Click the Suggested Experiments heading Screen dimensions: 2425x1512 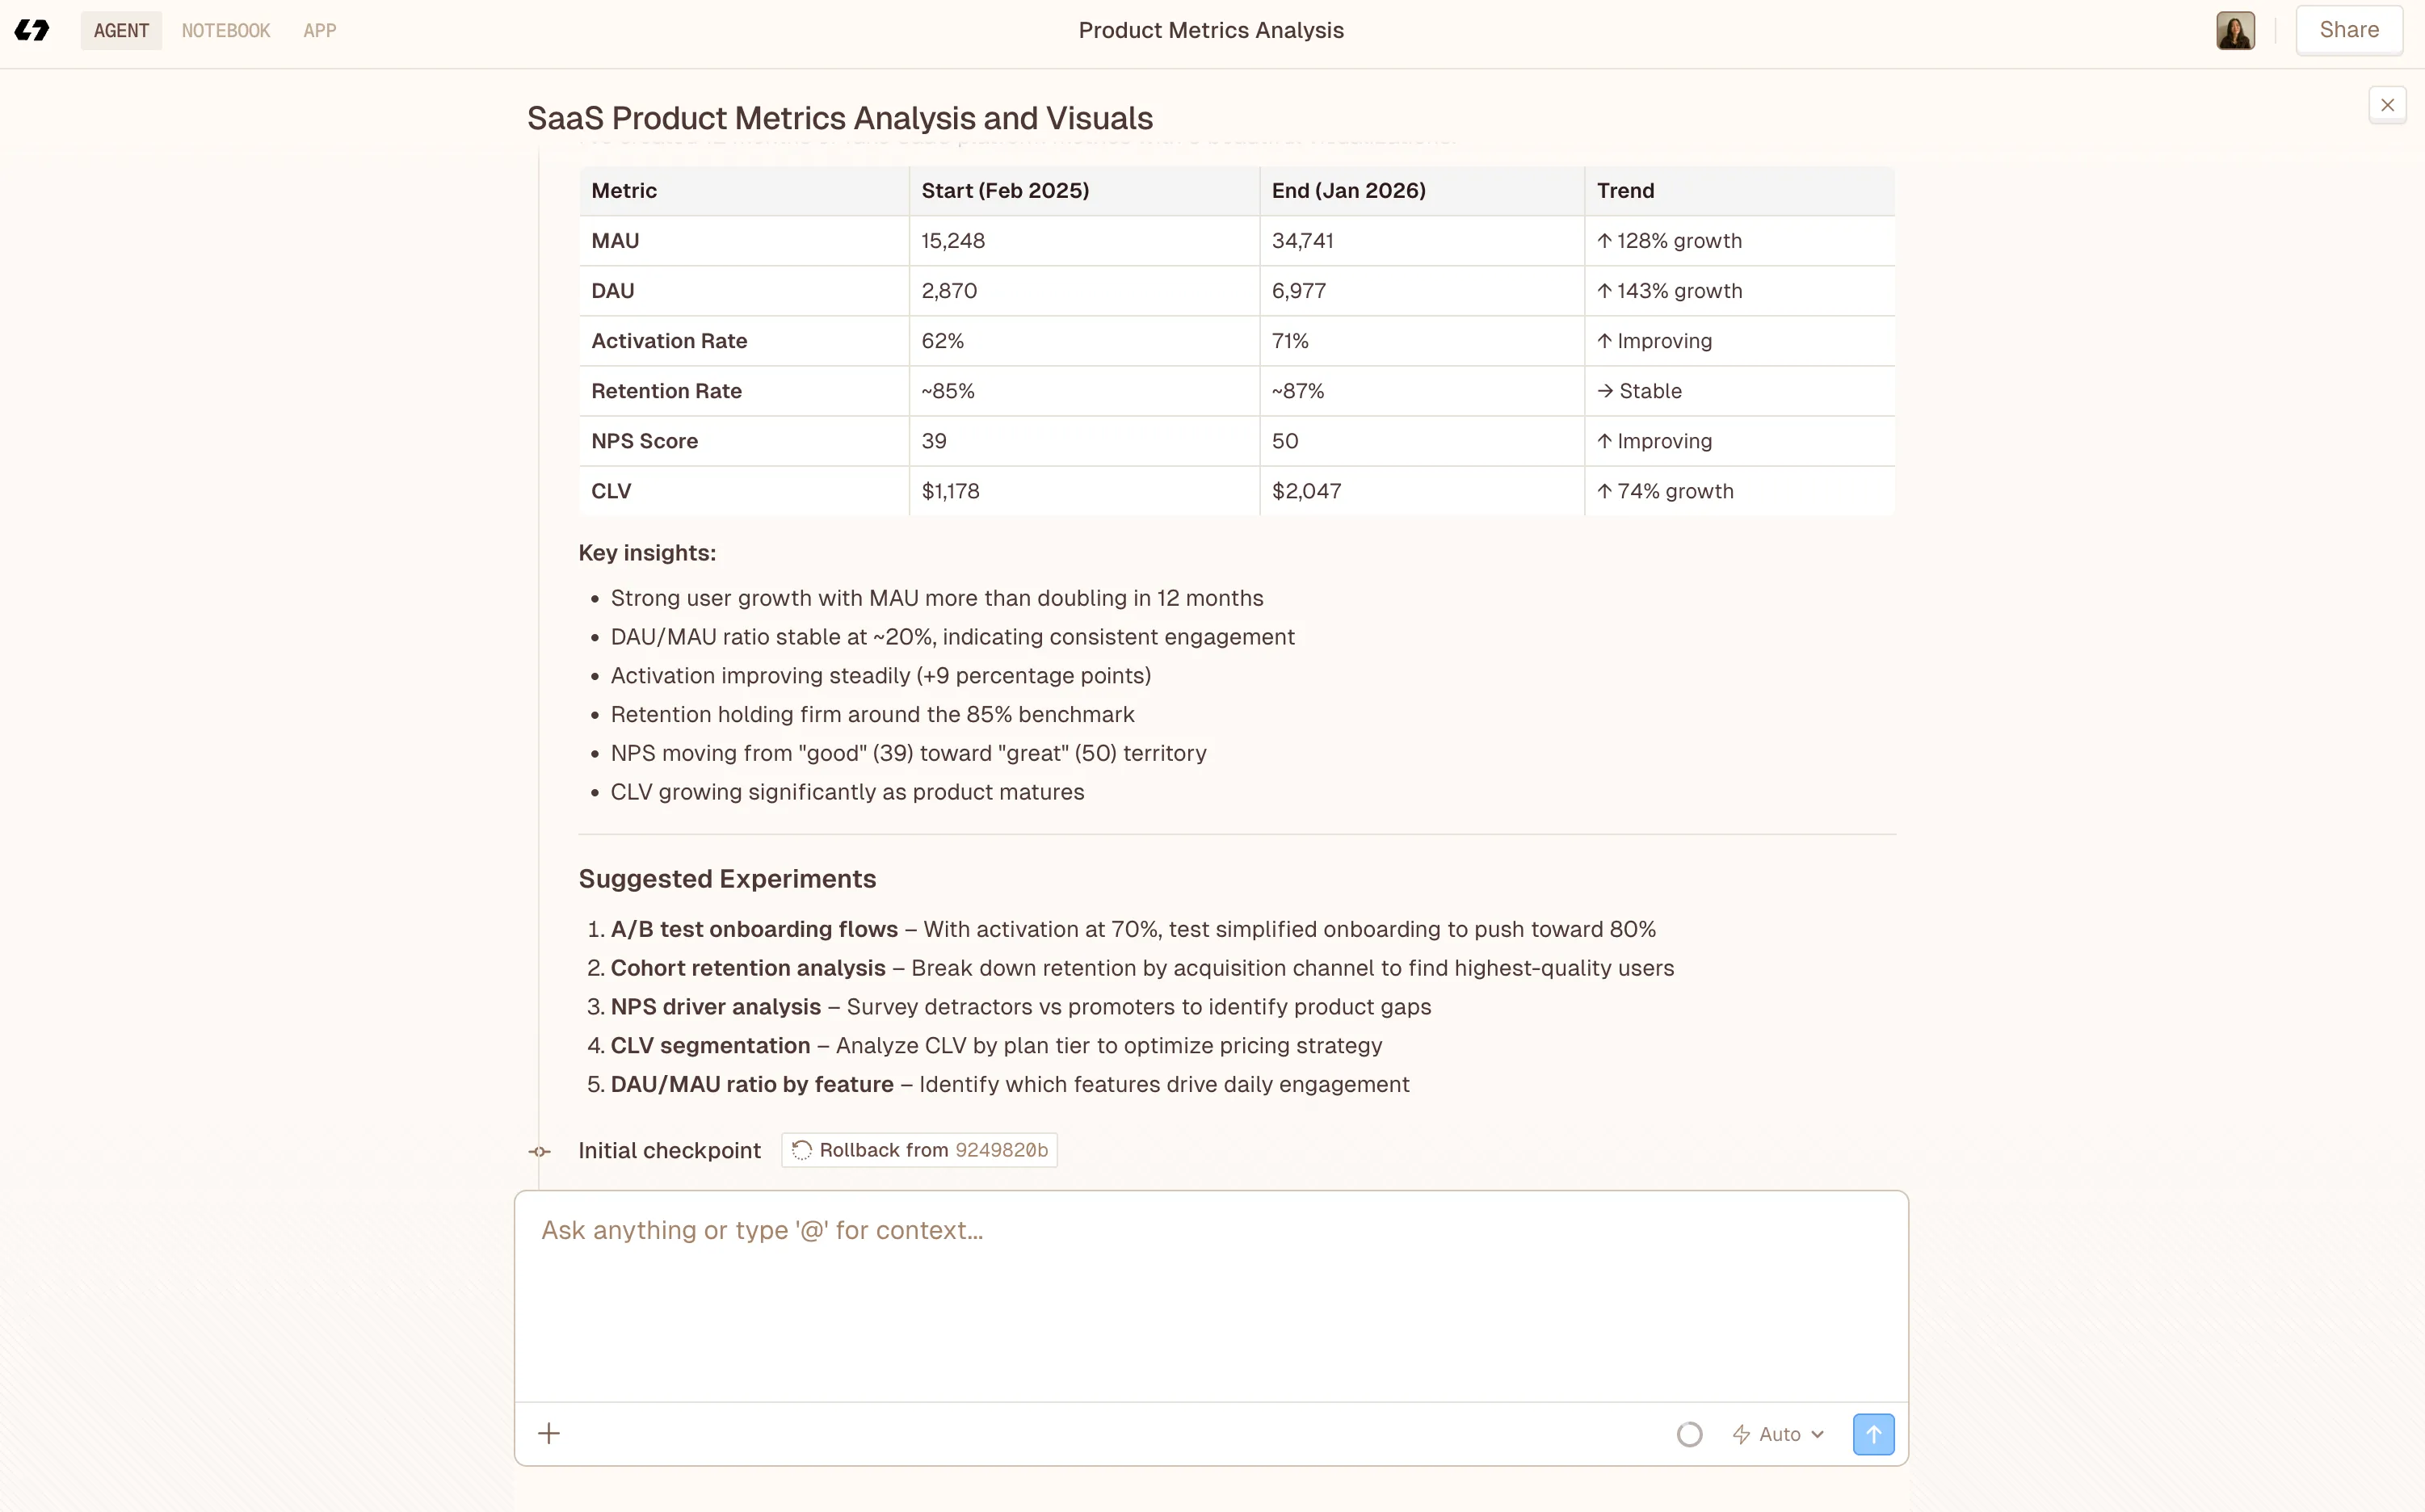[727, 878]
